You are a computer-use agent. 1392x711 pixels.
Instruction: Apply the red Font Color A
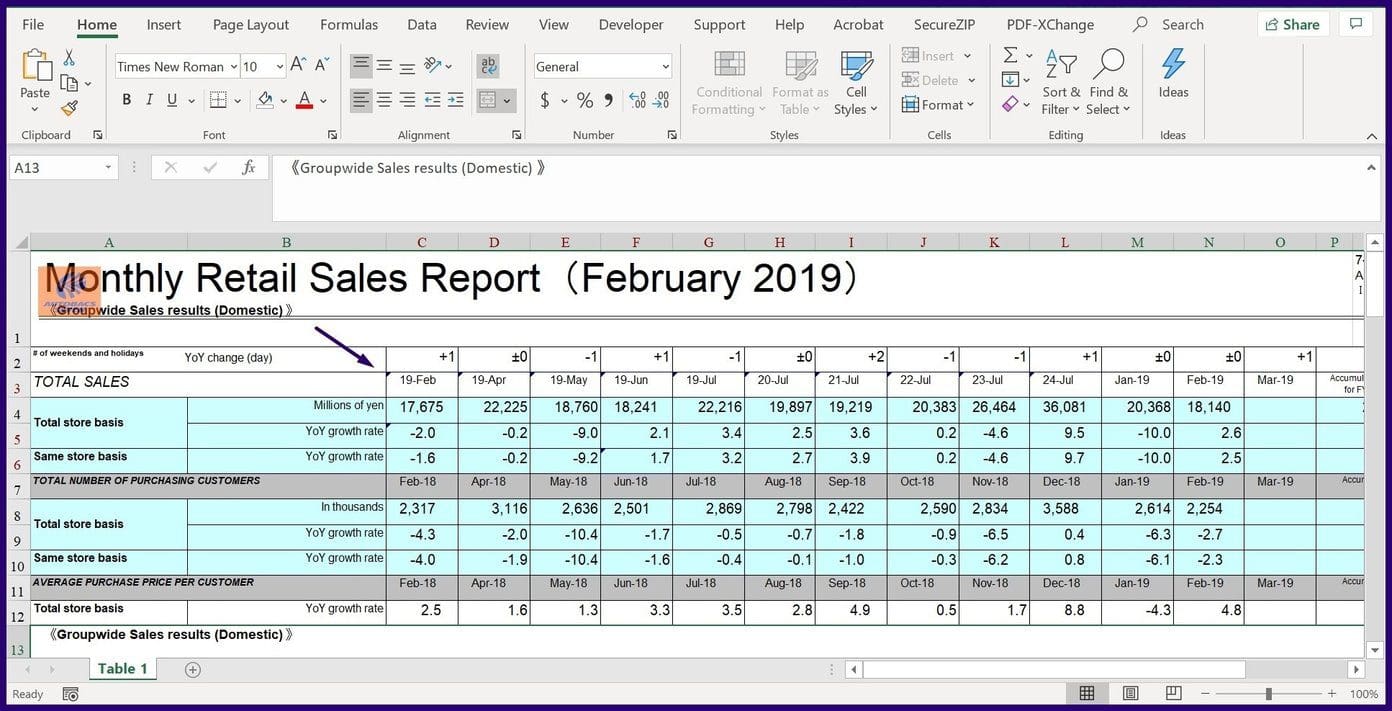coord(304,100)
